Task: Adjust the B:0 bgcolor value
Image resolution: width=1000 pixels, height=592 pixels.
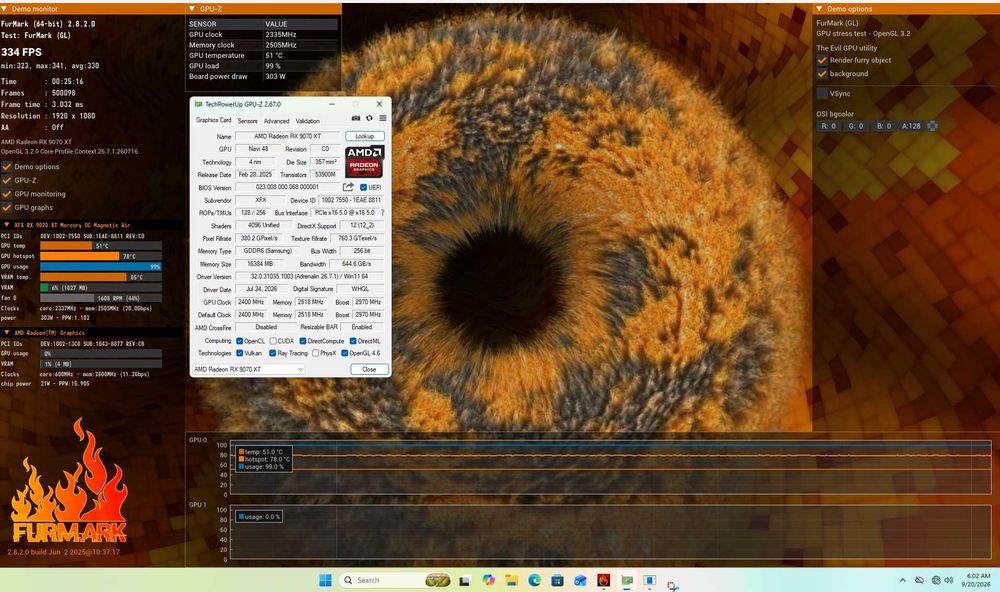Action: [x=884, y=126]
